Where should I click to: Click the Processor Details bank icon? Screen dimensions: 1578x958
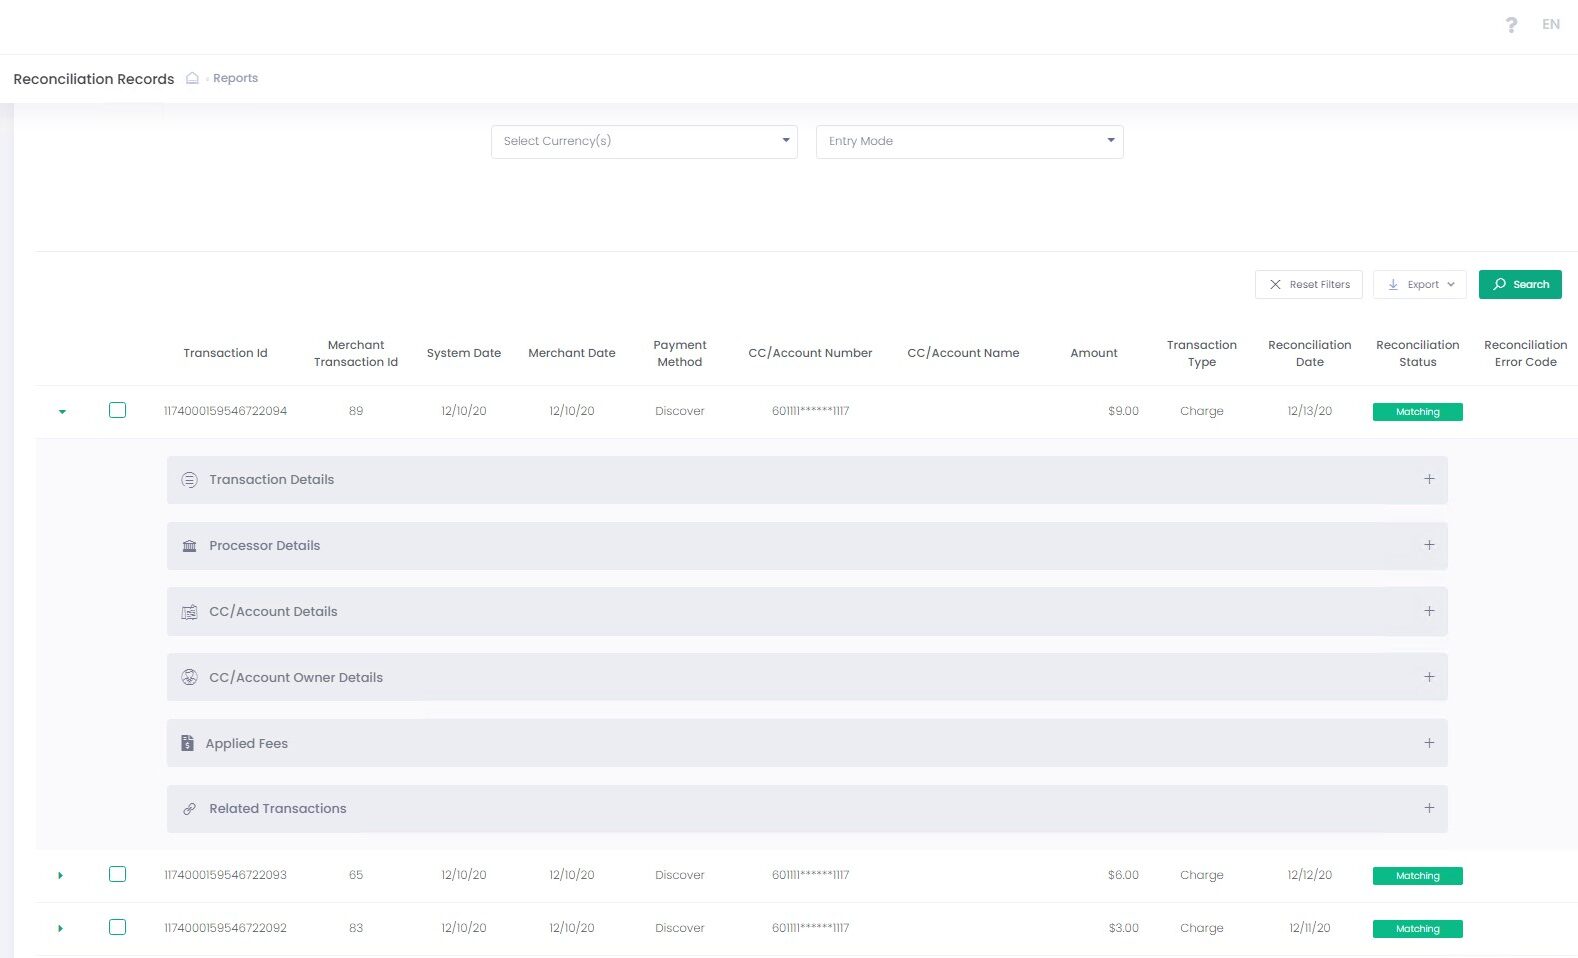tap(189, 546)
